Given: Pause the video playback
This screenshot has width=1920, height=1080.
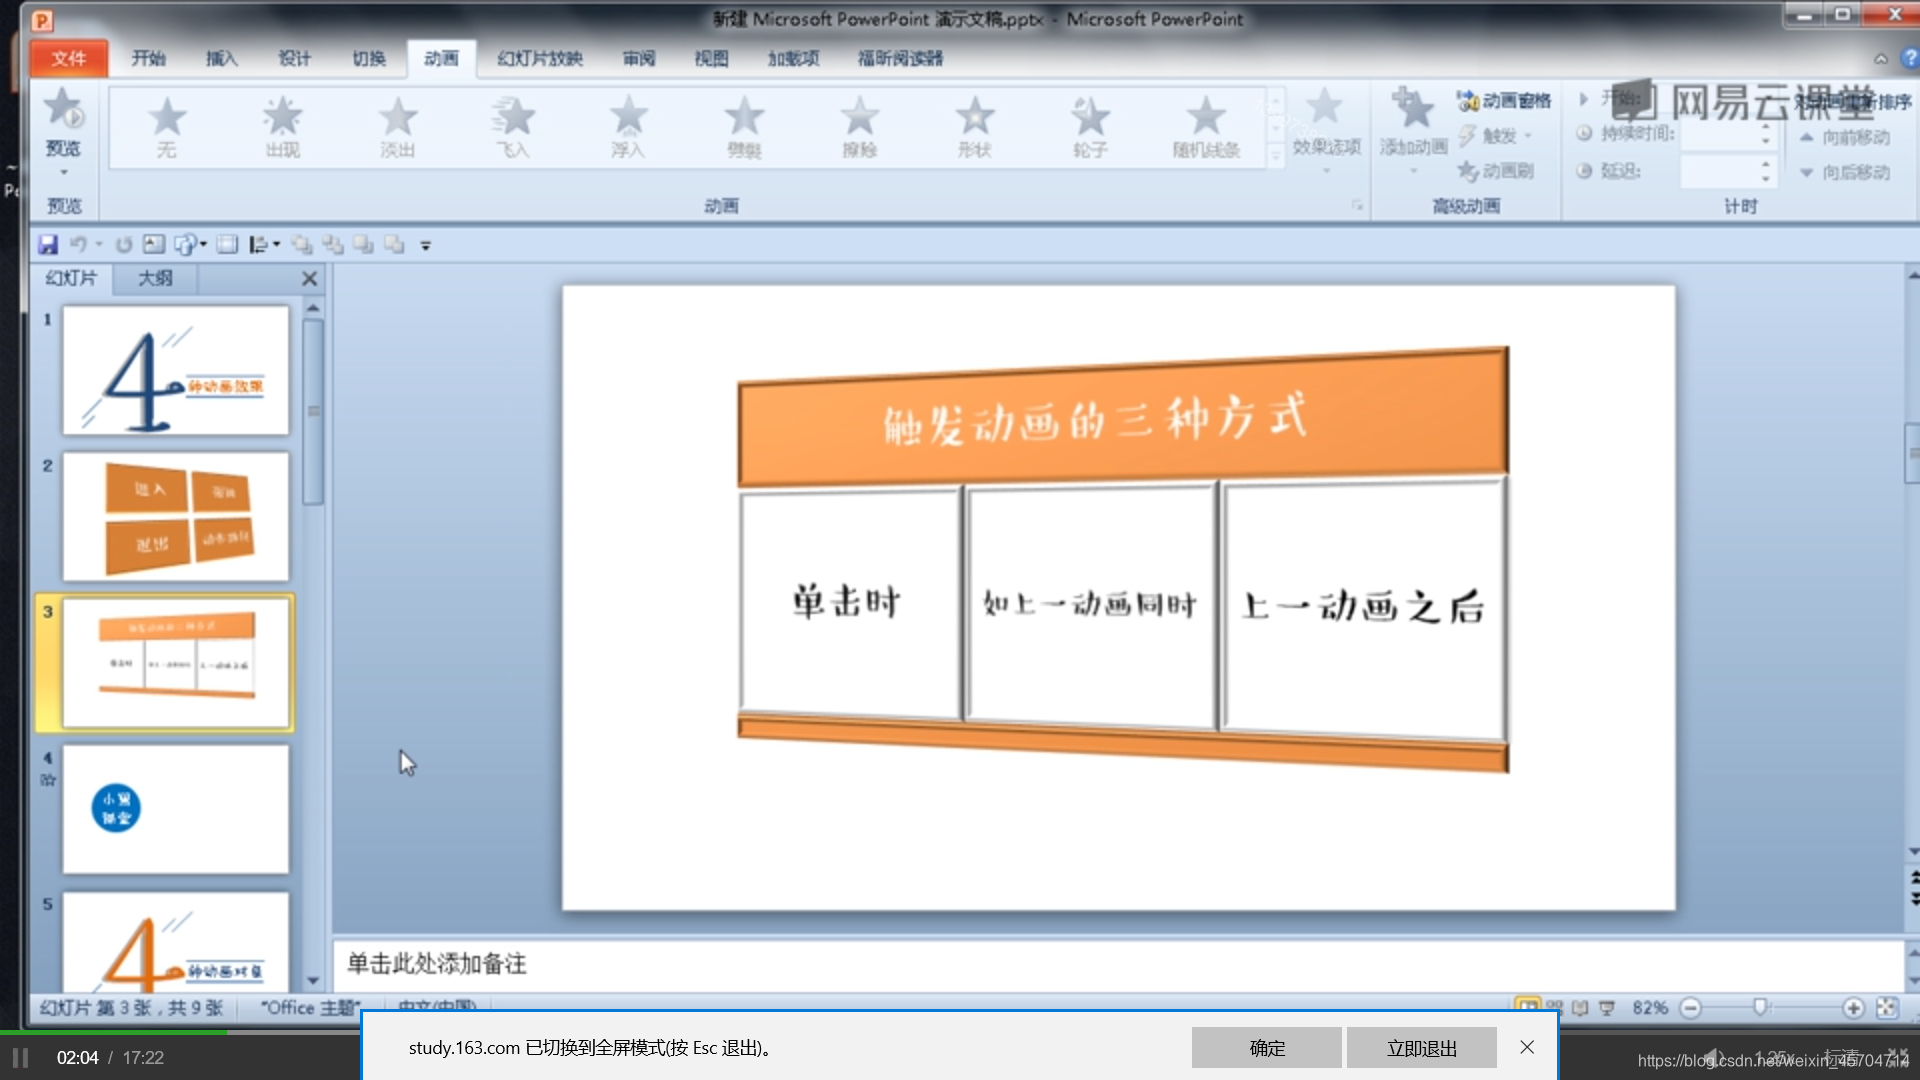Looking at the screenshot, I should coord(20,1057).
